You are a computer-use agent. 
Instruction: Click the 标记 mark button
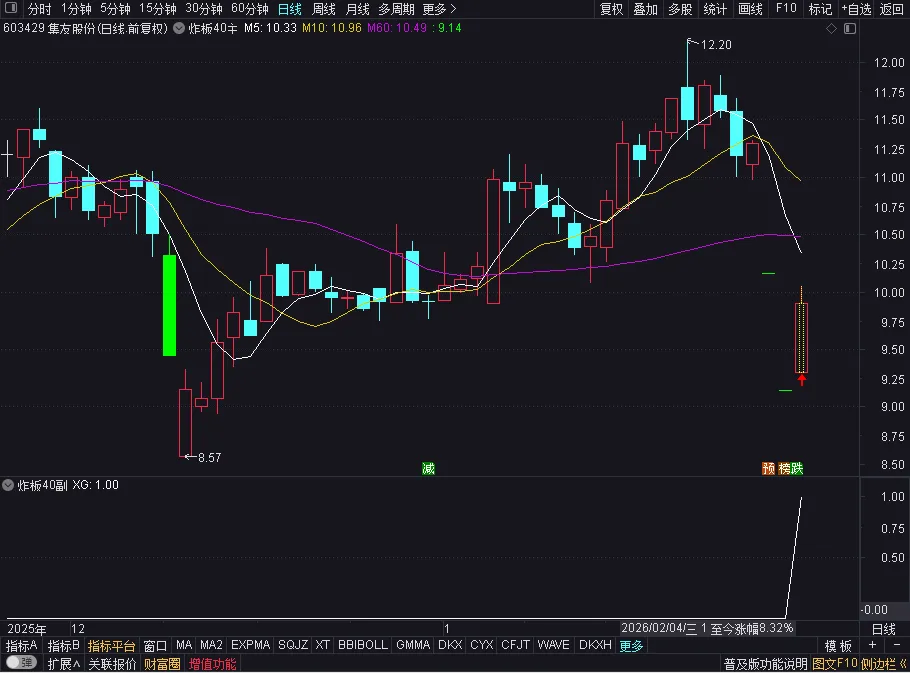(x=820, y=9)
